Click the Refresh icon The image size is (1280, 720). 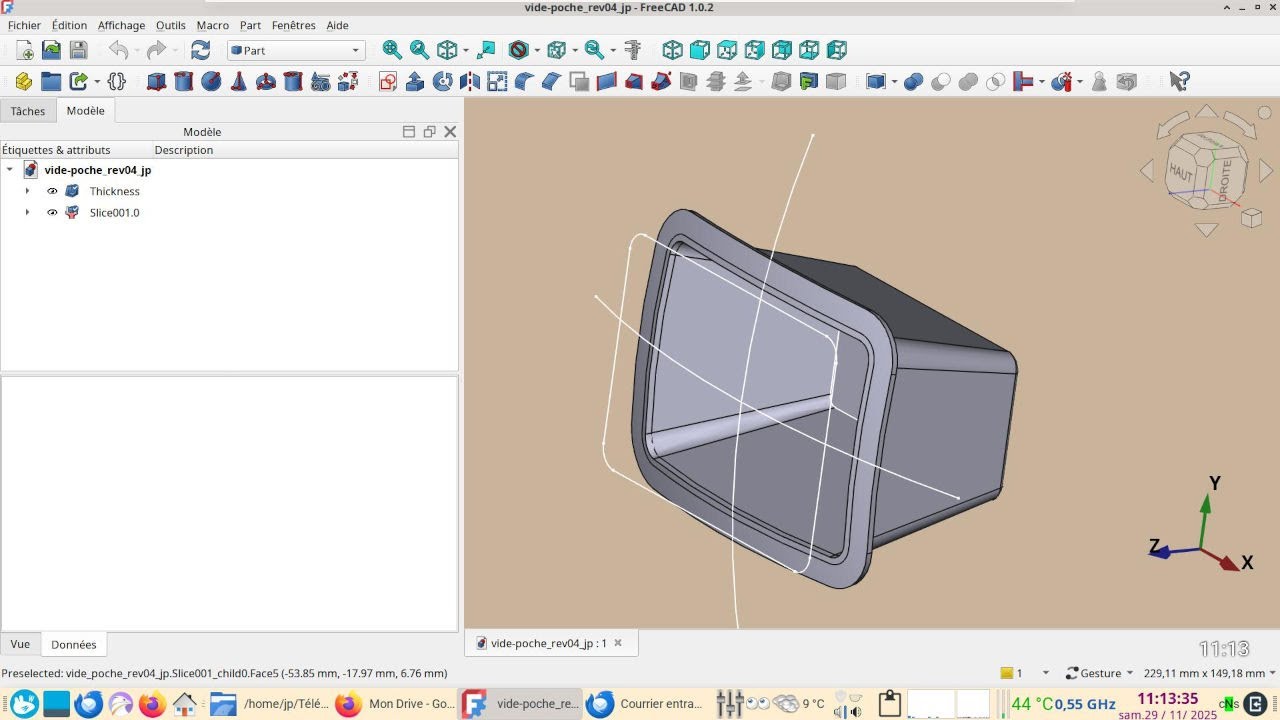(200, 50)
